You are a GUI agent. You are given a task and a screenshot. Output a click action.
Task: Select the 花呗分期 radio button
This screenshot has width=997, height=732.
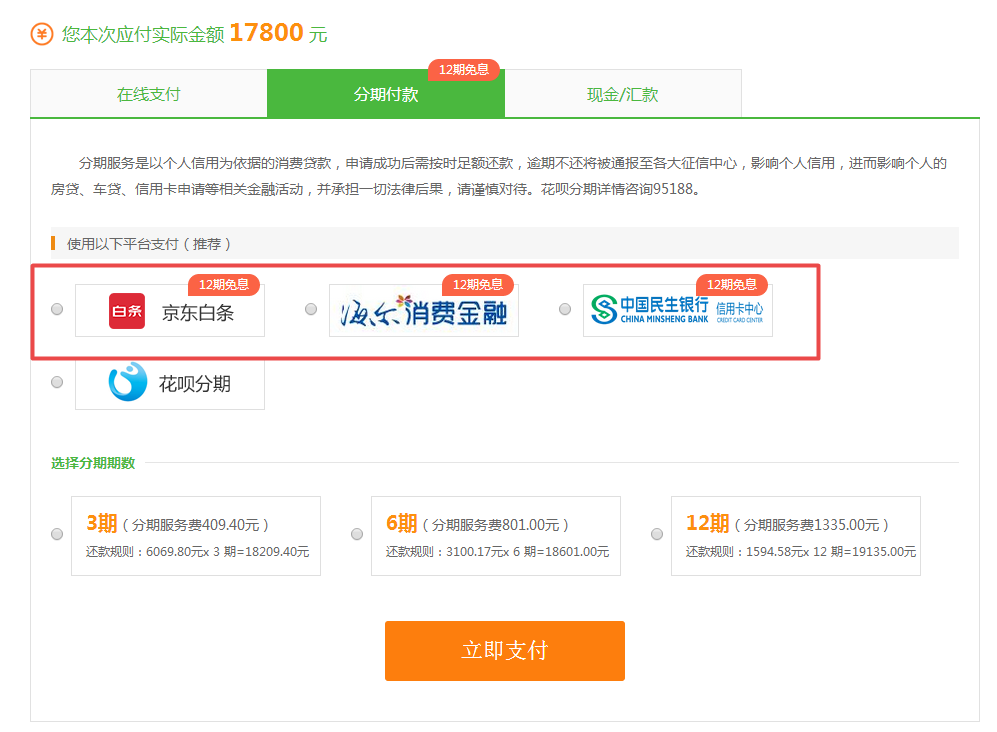pyautogui.click(x=57, y=382)
